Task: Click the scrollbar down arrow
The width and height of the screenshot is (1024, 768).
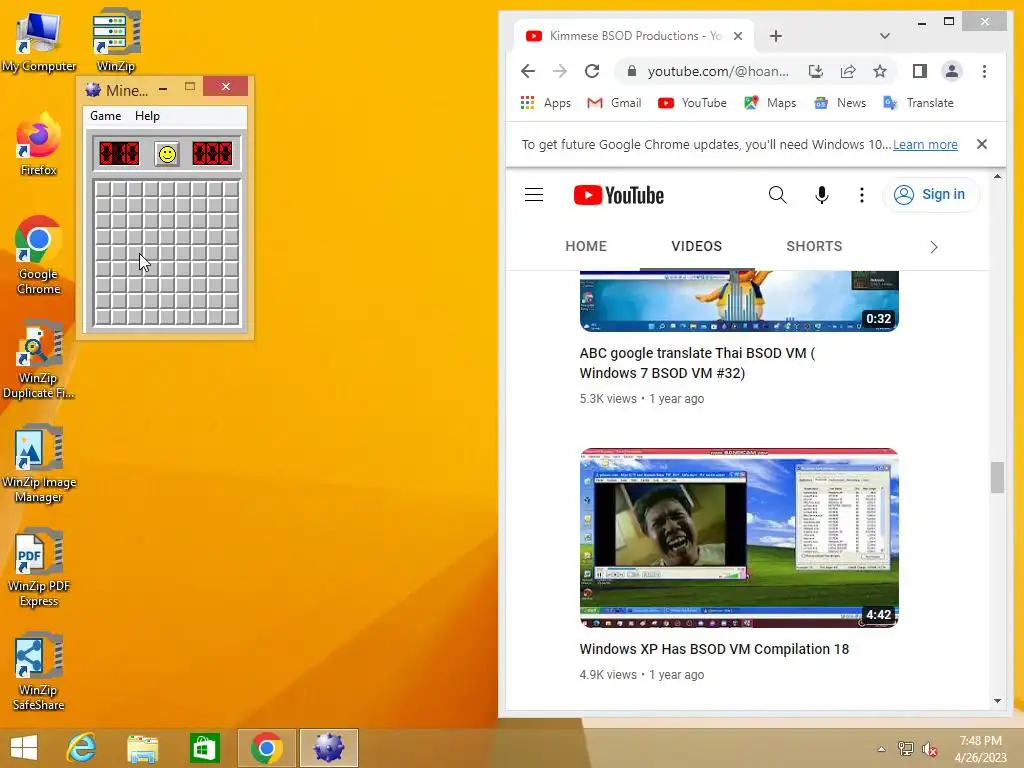Action: click(997, 701)
